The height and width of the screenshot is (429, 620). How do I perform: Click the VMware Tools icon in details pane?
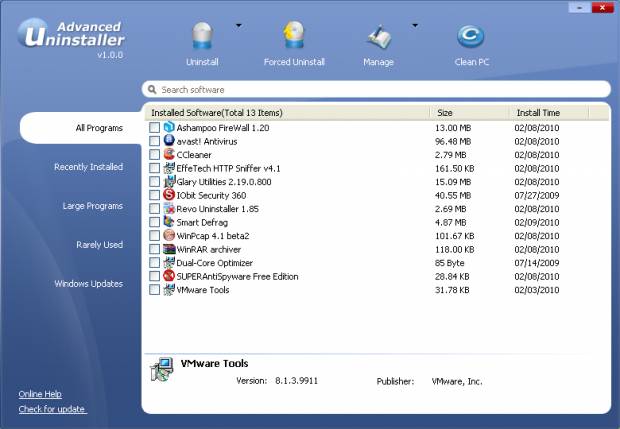[x=161, y=371]
